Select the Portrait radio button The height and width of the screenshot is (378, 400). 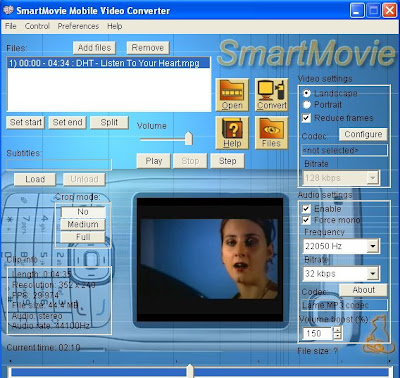[x=307, y=105]
